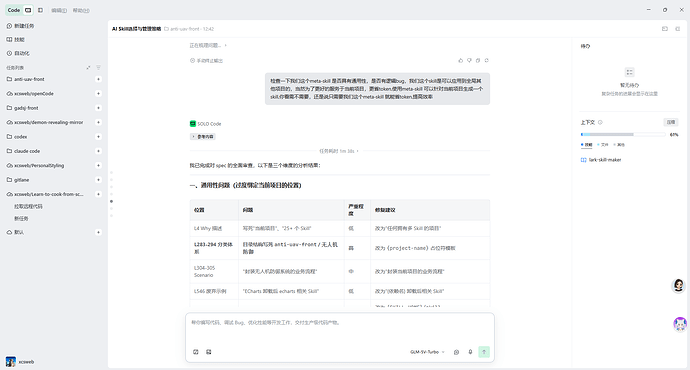Add task to Learn-to-cook project with plus
The image size is (690, 370).
coord(98,194)
